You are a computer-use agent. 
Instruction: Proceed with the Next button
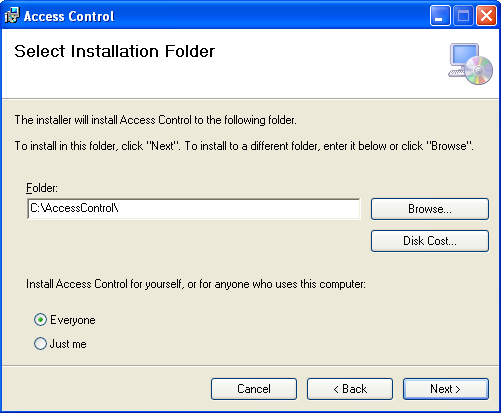point(446,389)
